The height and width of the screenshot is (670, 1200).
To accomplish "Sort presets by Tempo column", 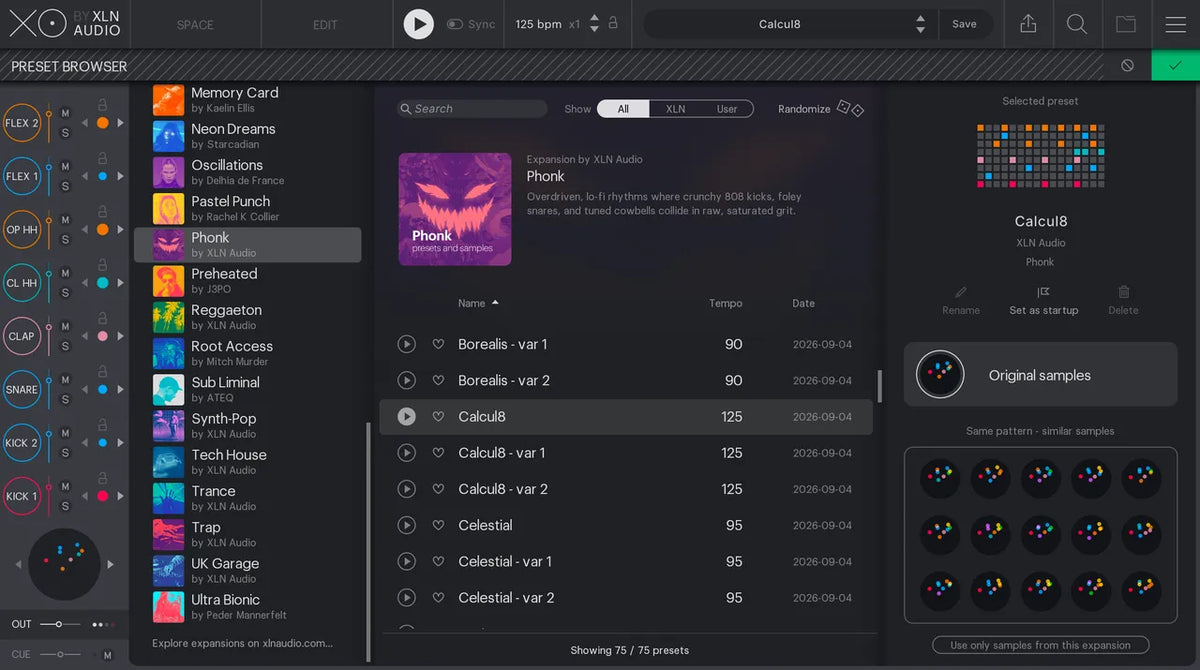I will point(726,303).
